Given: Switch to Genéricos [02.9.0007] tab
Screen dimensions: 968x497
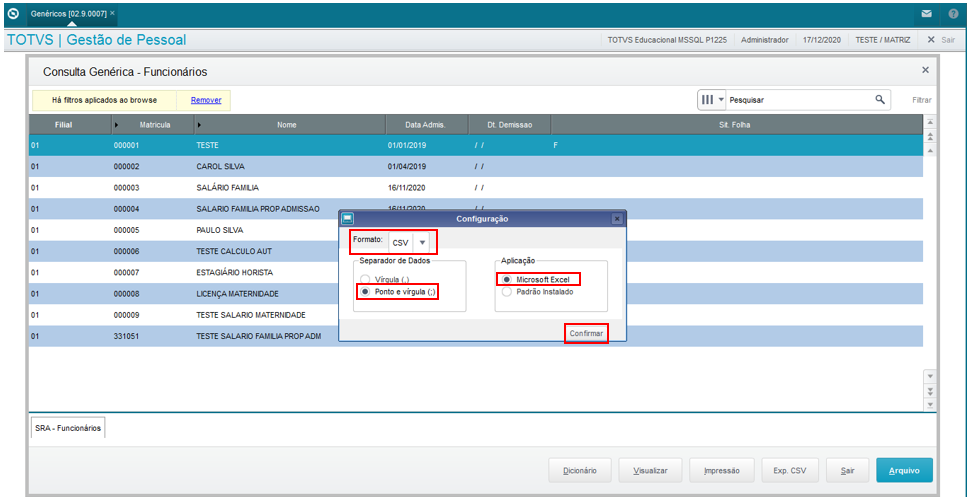Looking at the screenshot, I should tap(69, 13).
